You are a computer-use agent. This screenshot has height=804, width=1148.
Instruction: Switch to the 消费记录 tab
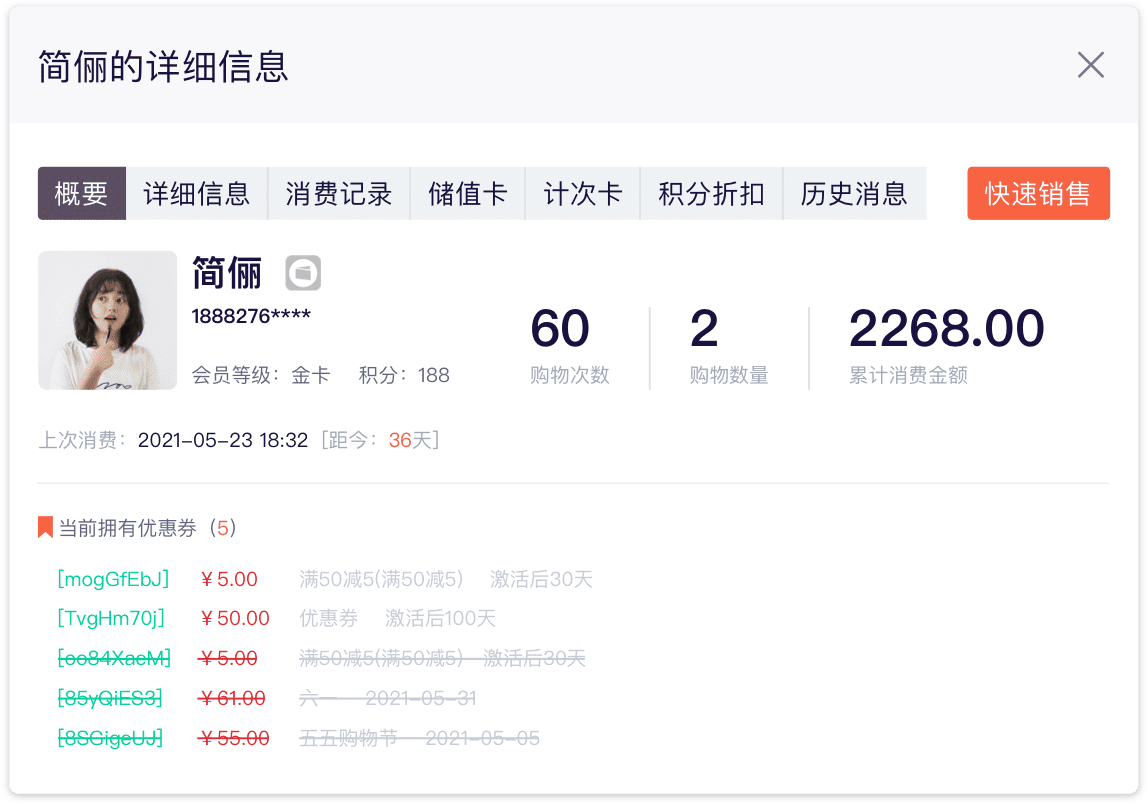coord(339,193)
